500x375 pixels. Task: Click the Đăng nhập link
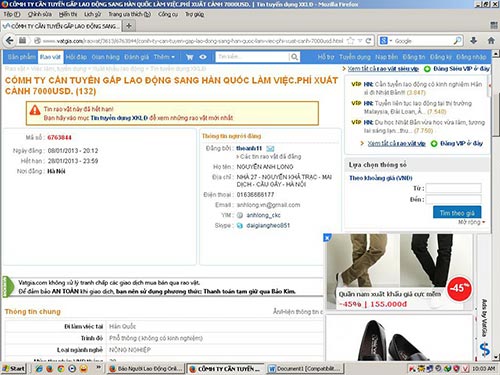[x=471, y=57]
